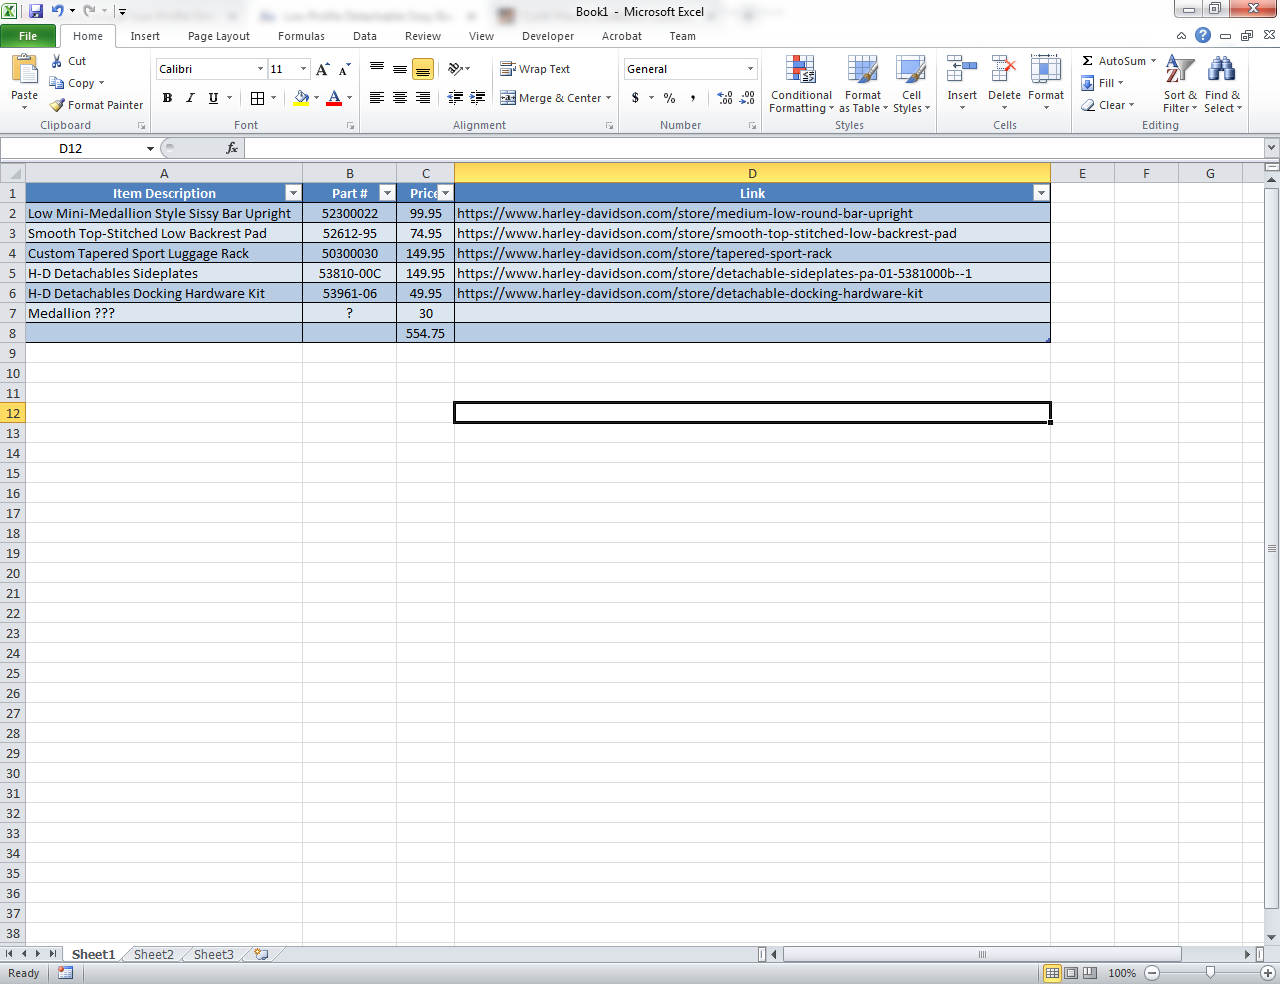The height and width of the screenshot is (984, 1280).
Task: Switch to the Formulas ribbon tab
Action: (301, 36)
